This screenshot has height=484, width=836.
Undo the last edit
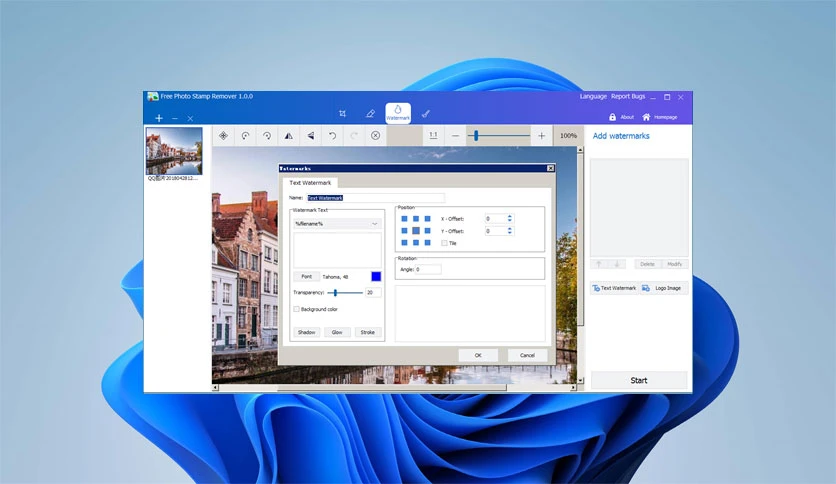tap(332, 136)
